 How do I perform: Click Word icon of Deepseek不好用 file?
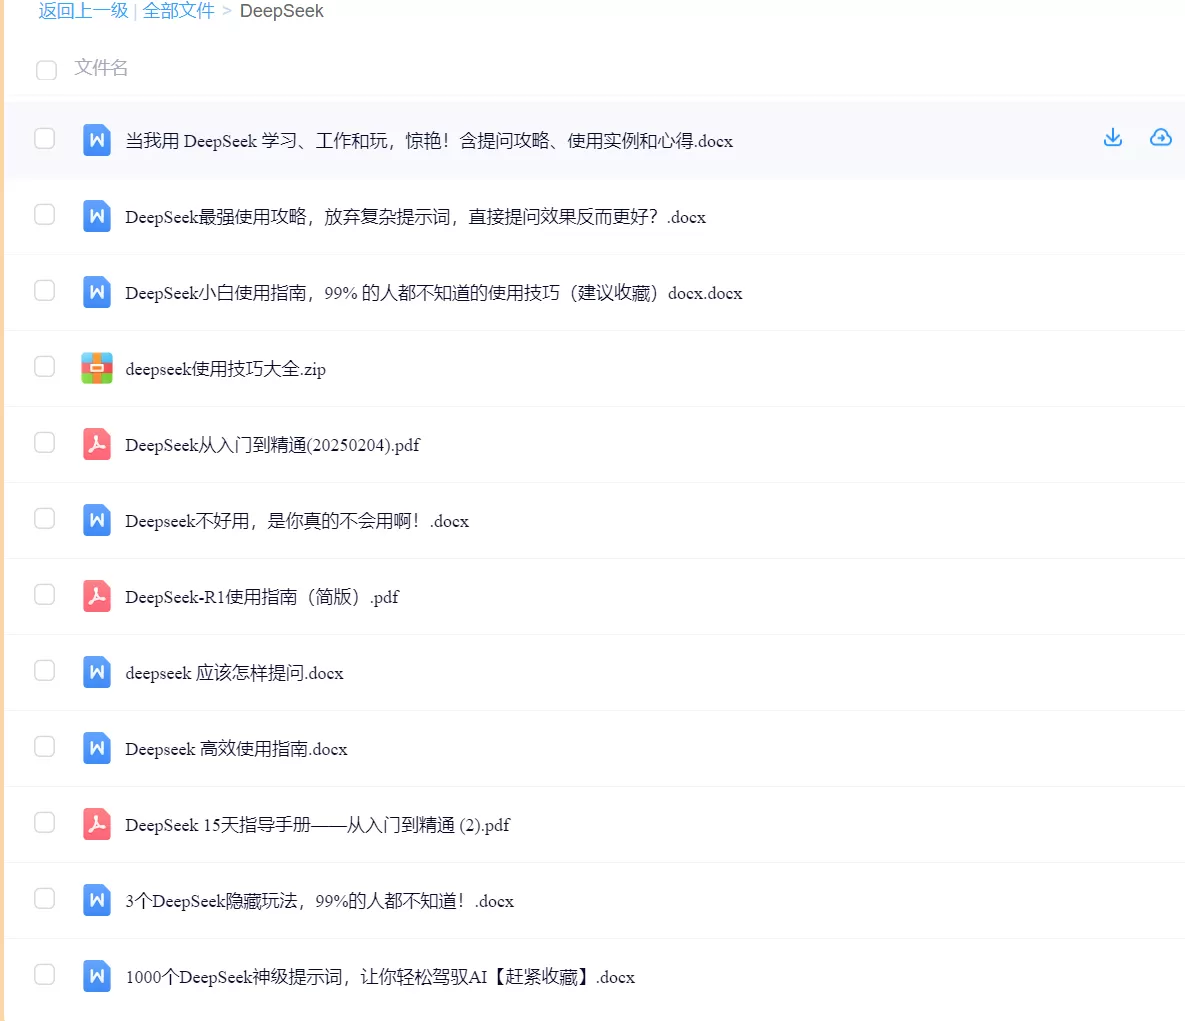pyautogui.click(x=96, y=520)
